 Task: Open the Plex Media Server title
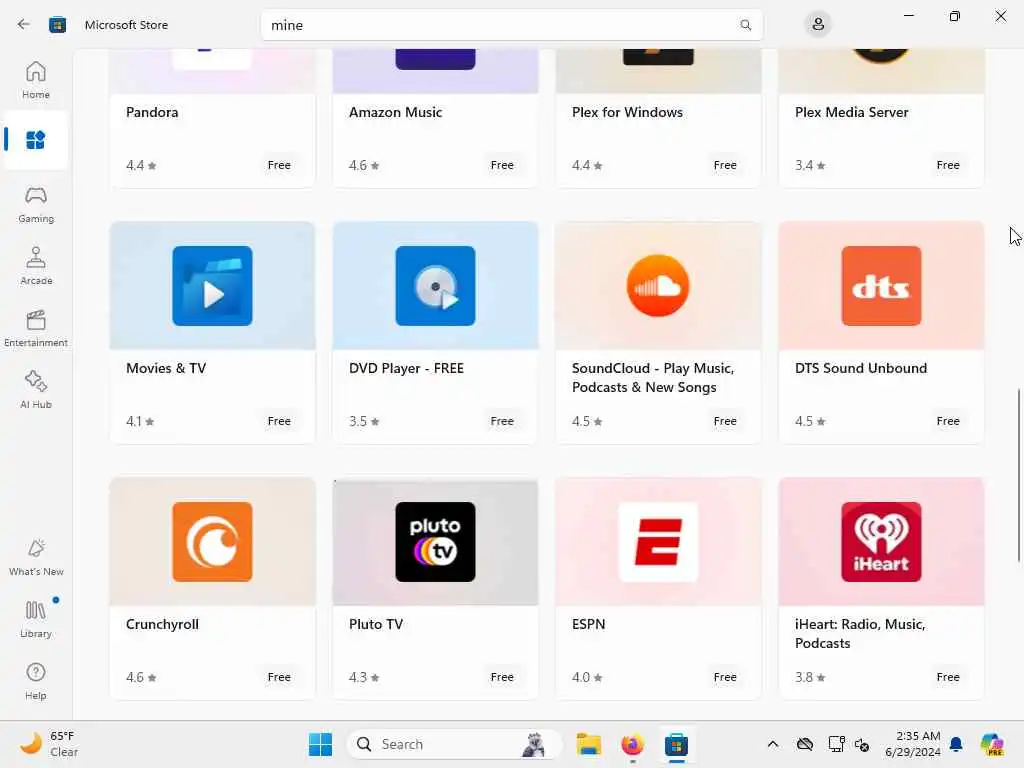pos(851,112)
